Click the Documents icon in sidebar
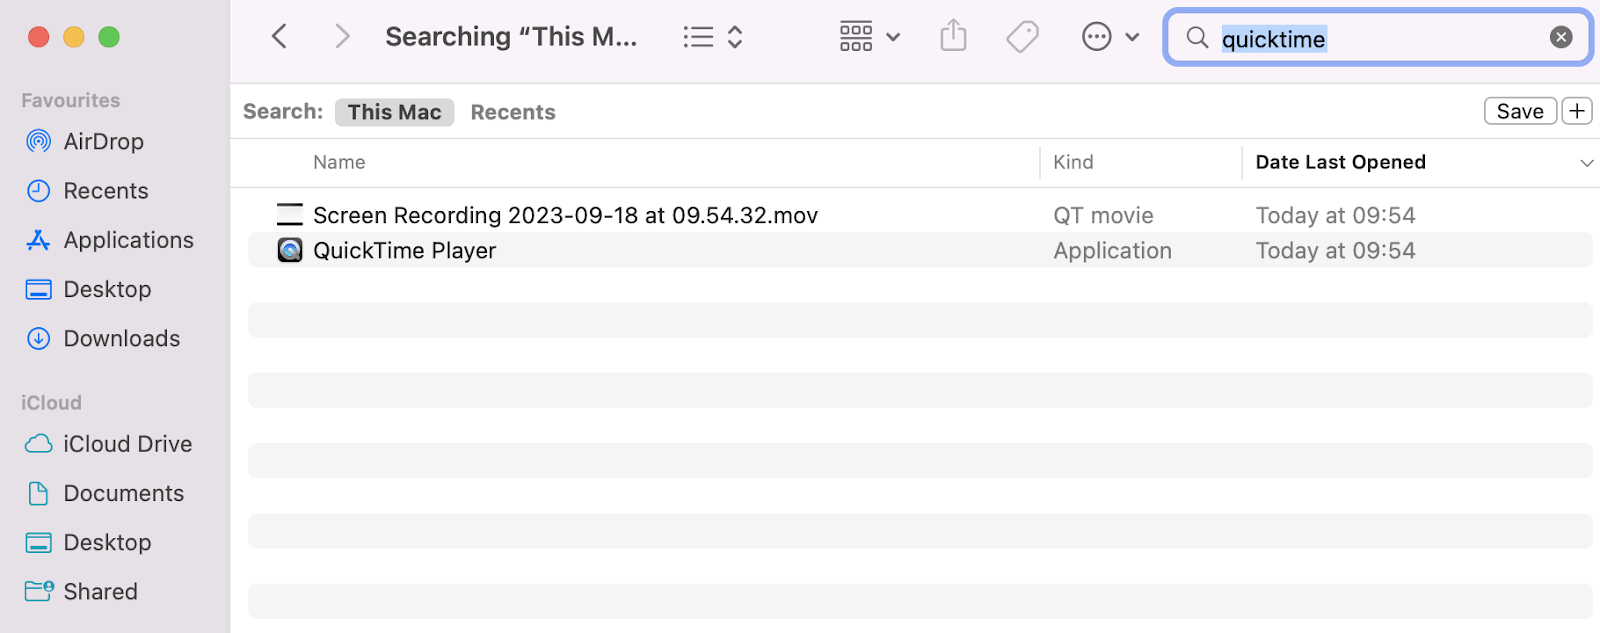 [37, 493]
